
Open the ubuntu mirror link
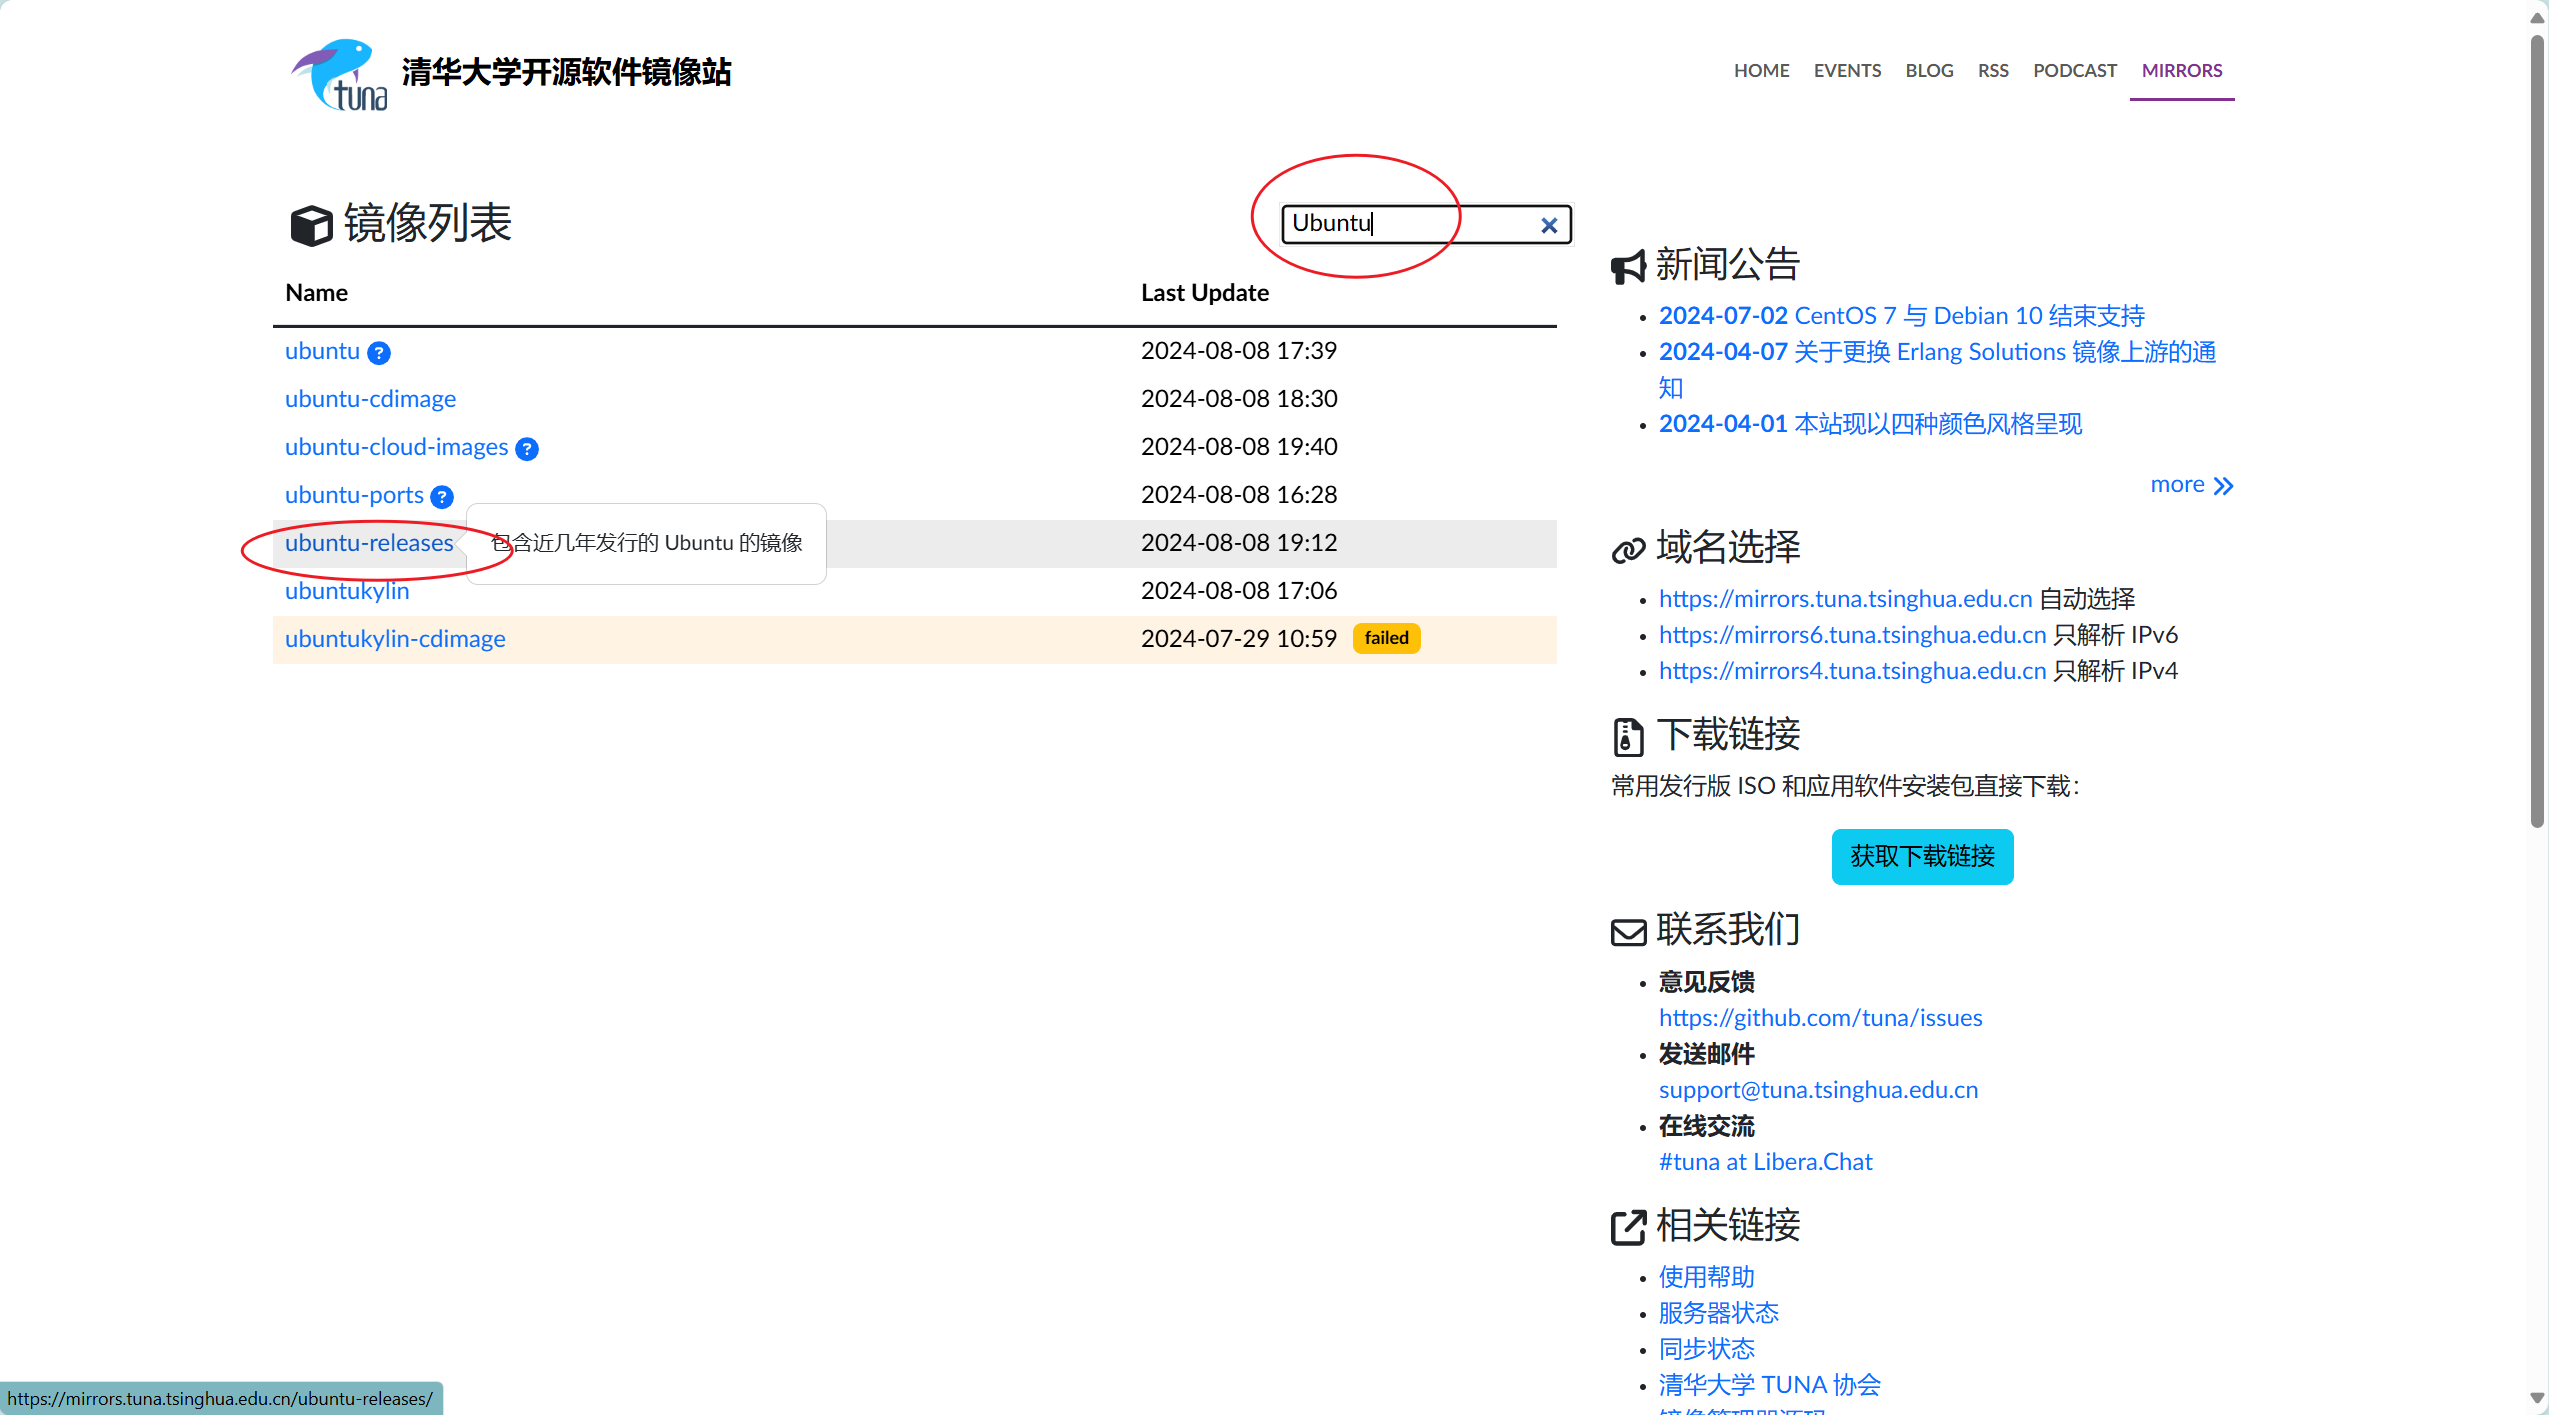pyautogui.click(x=322, y=351)
